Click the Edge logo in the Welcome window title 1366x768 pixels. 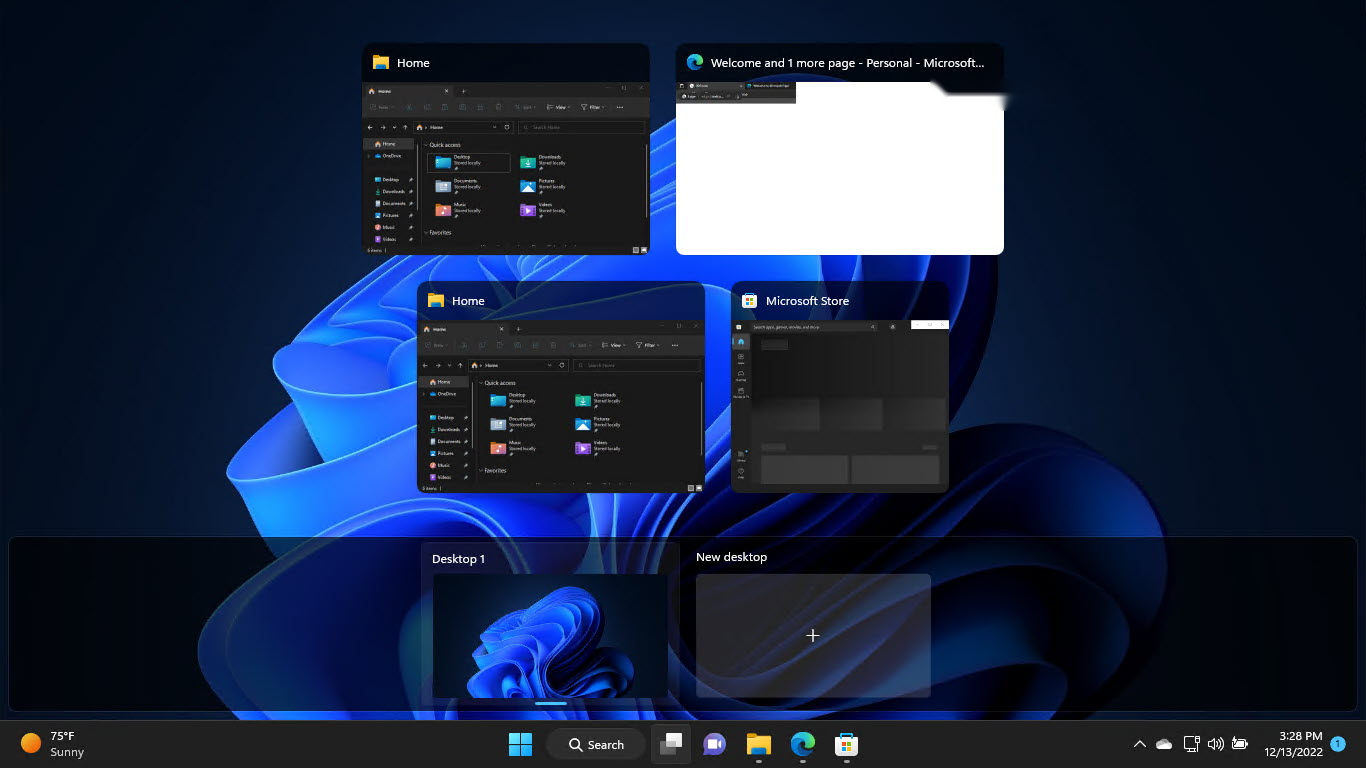point(695,62)
